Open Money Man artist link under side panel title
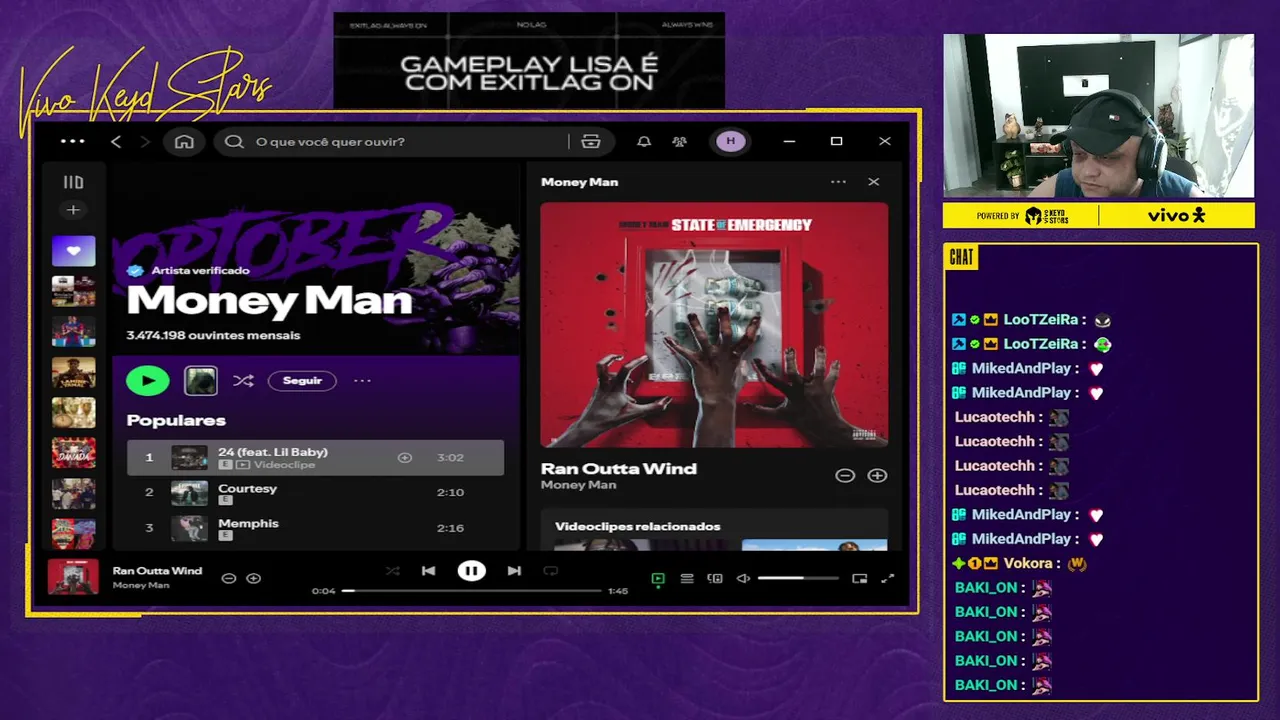Viewport: 1280px width, 720px height. tap(579, 485)
